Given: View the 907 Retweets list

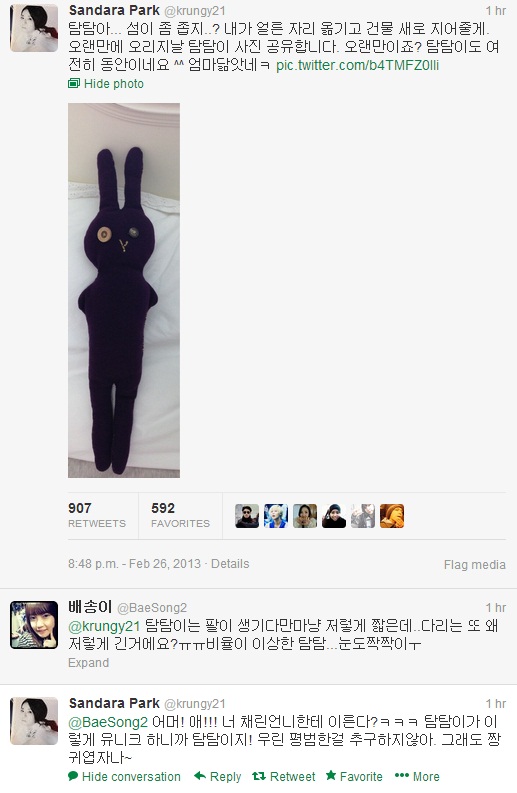Looking at the screenshot, I should coord(97,515).
